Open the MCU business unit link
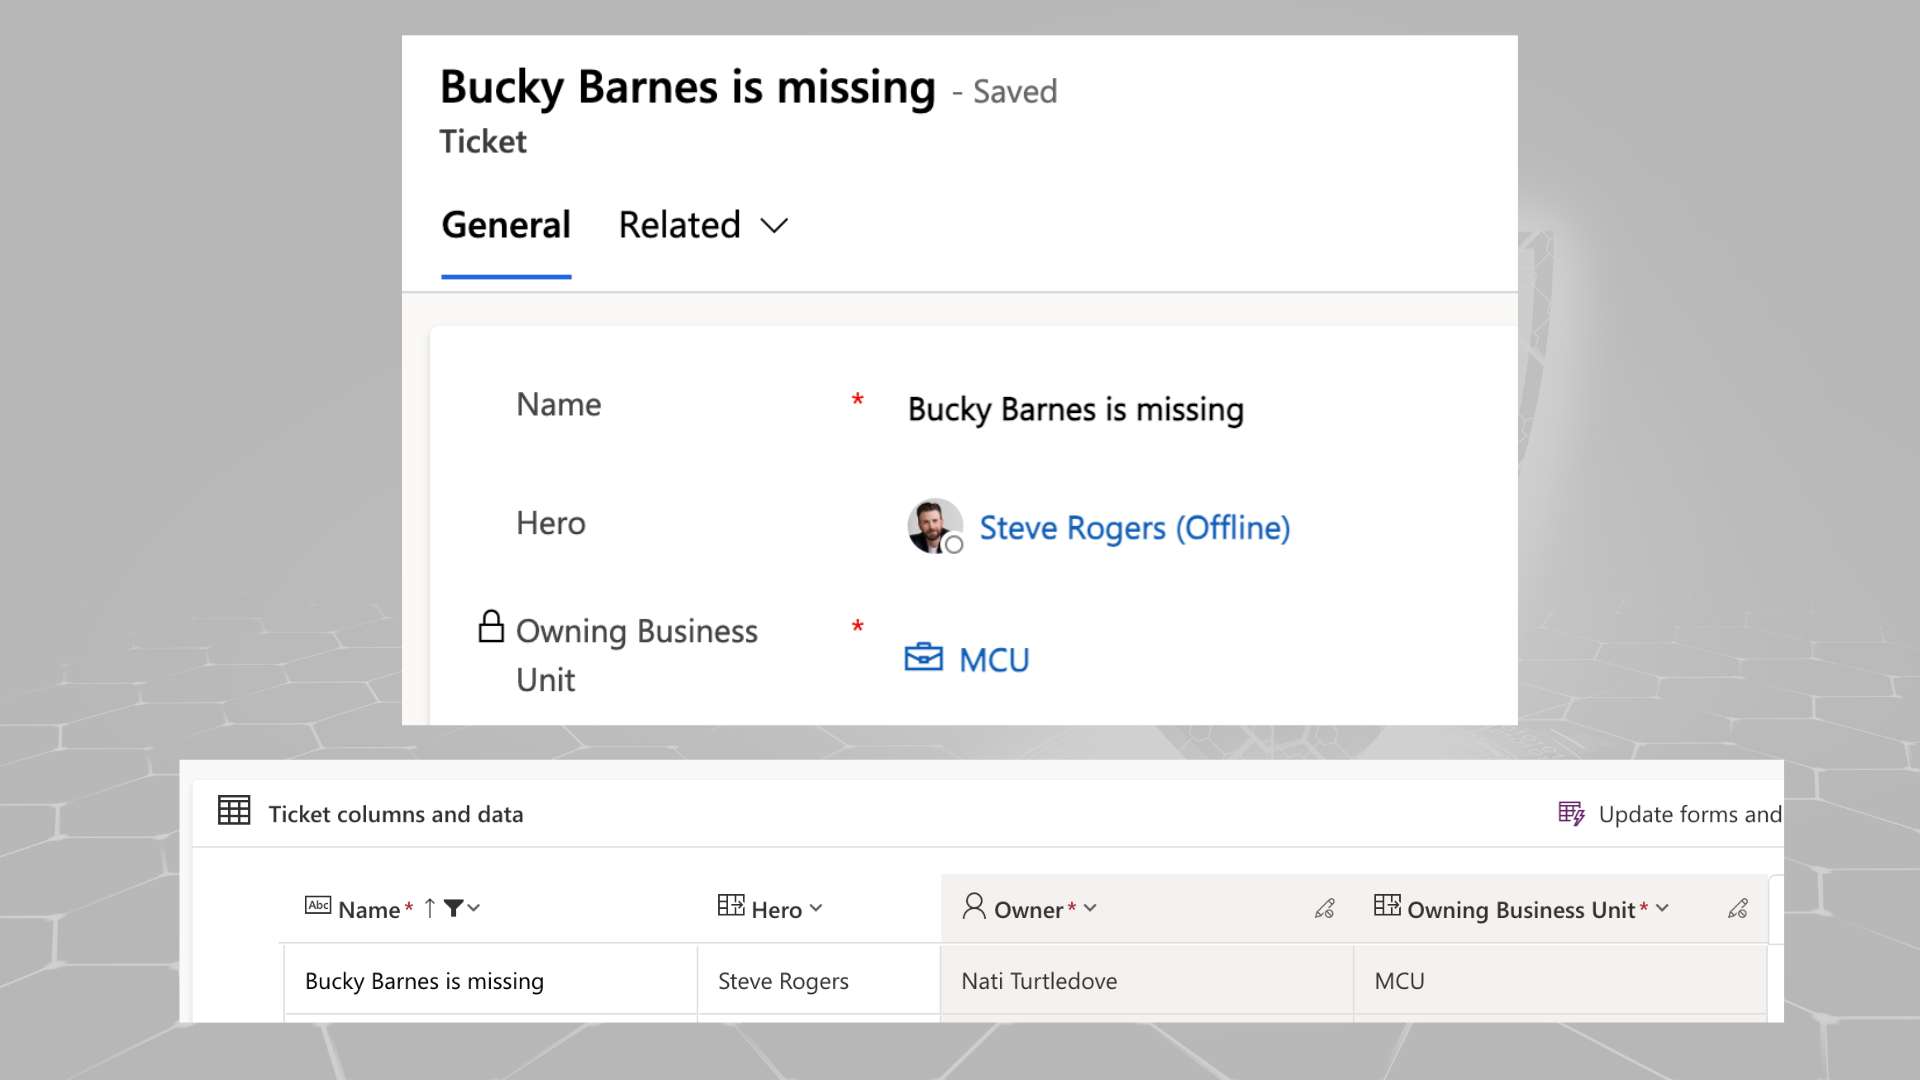 pyautogui.click(x=994, y=660)
